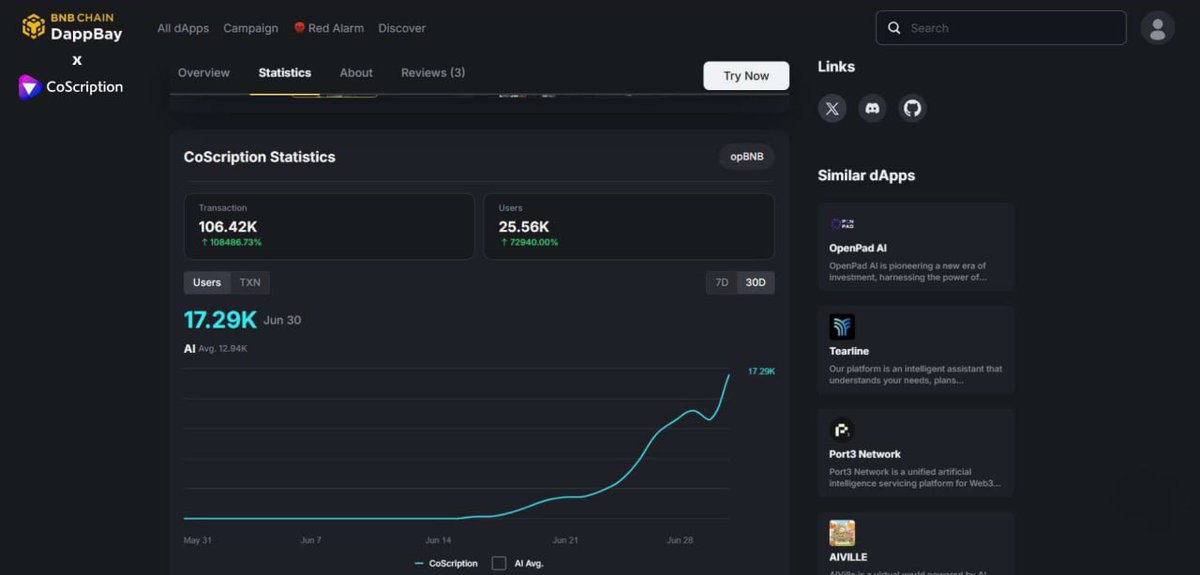The width and height of the screenshot is (1200, 575).
Task: Focus the Search input field
Action: coord(1001,28)
